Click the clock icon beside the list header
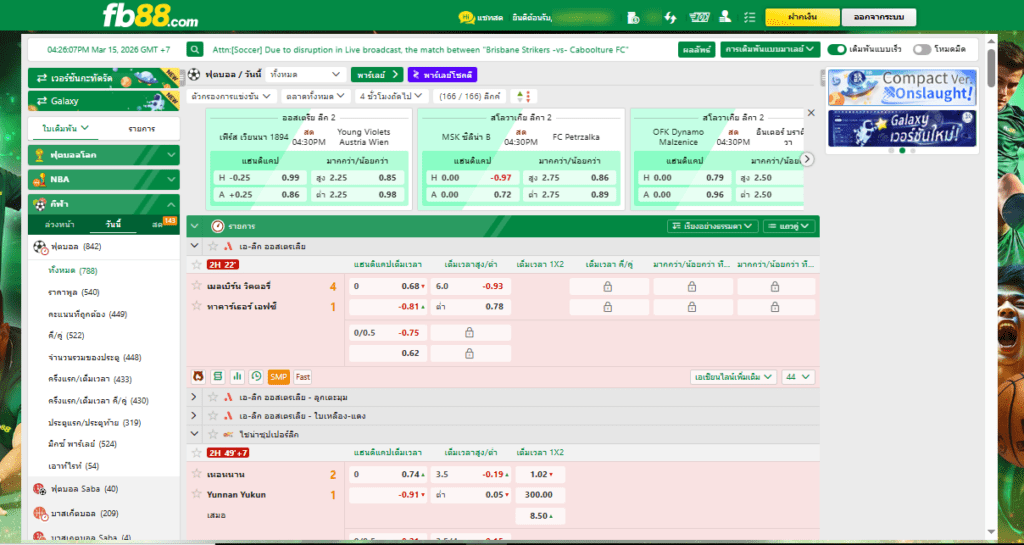 coord(217,226)
